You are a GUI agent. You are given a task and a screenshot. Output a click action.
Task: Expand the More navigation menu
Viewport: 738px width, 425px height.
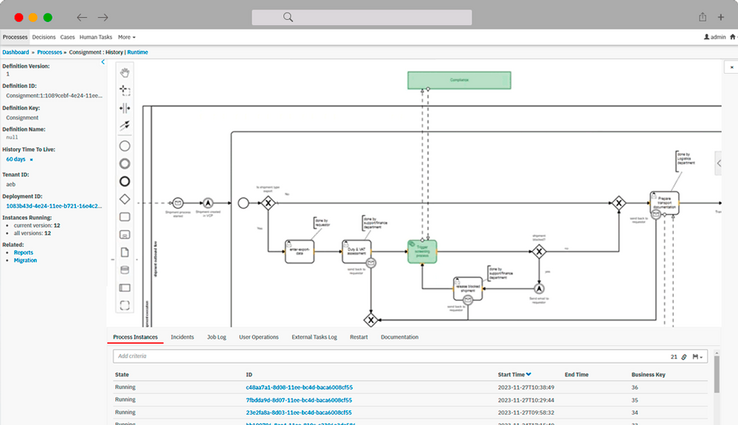(126, 37)
